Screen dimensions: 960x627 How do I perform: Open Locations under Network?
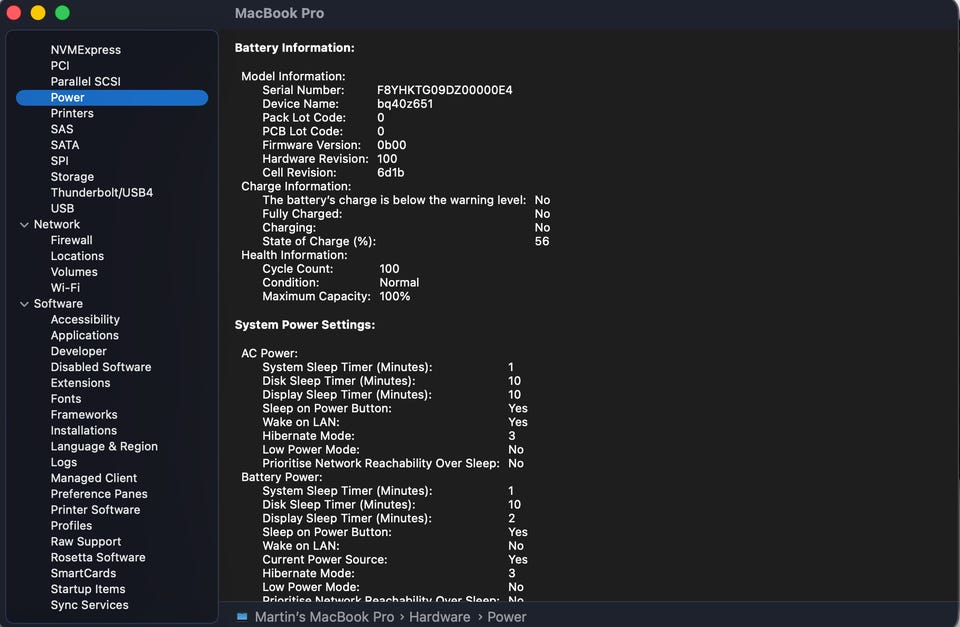(77, 257)
